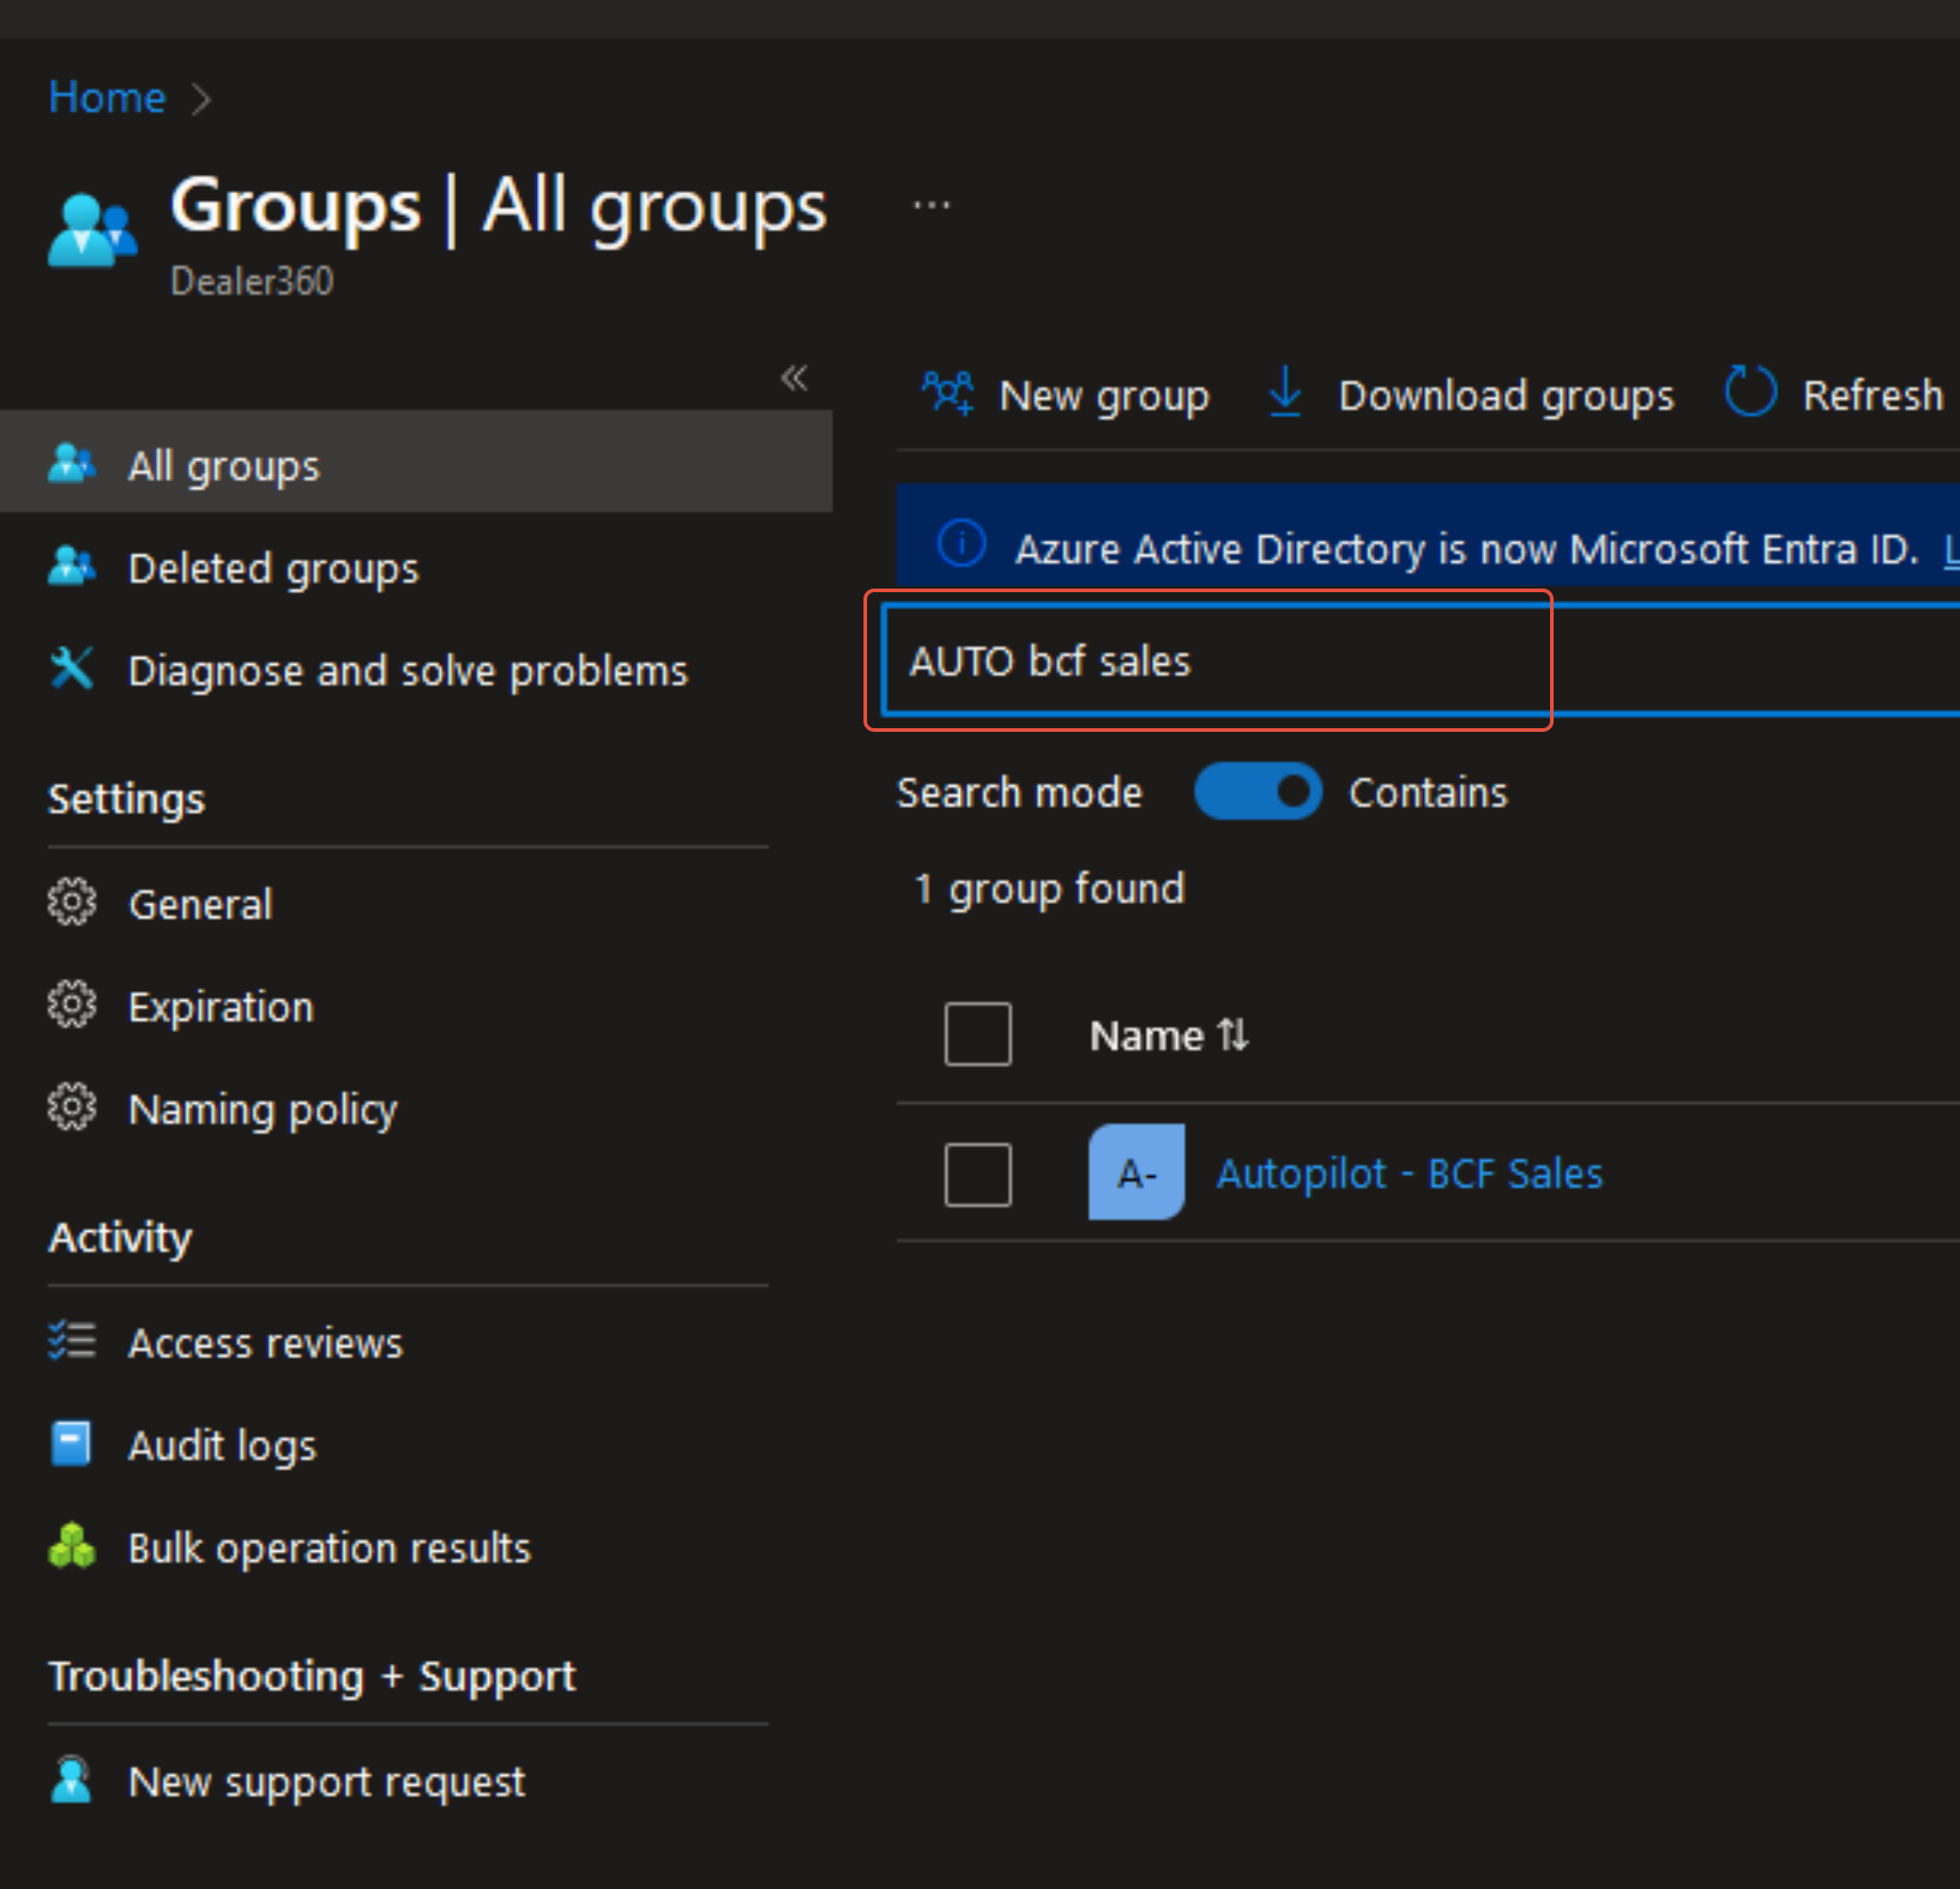Image resolution: width=1960 pixels, height=1889 pixels.
Task: Open Diagnose and solve problems wrench icon
Action: pyautogui.click(x=72, y=668)
